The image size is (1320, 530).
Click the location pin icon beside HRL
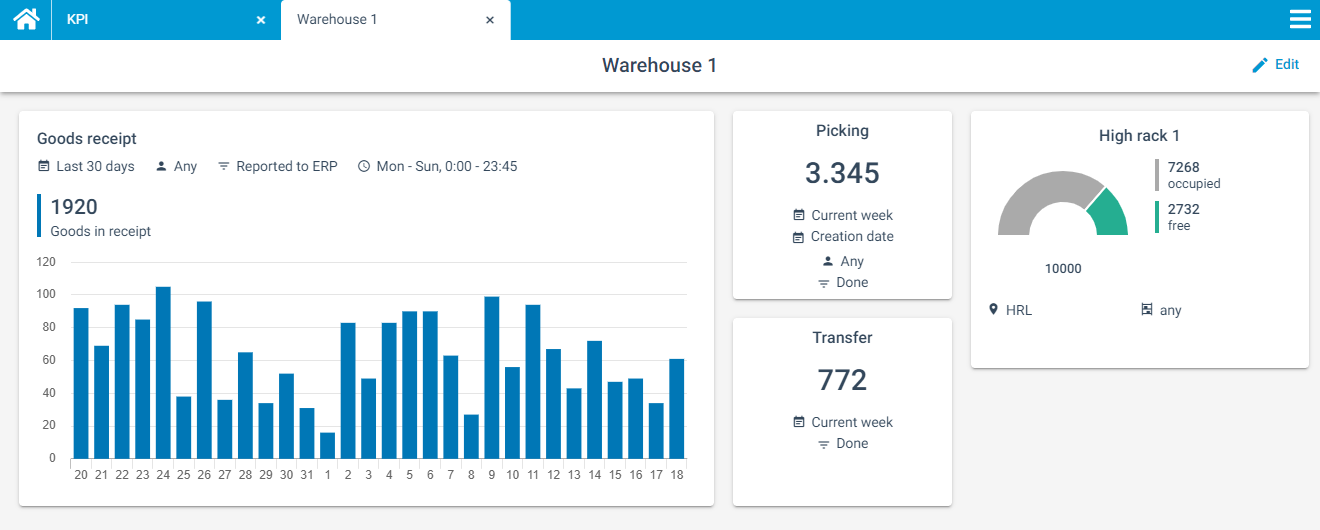pyautogui.click(x=993, y=310)
